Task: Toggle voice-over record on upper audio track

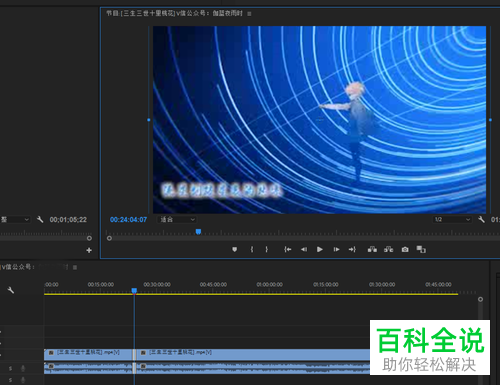Action: pyautogui.click(x=23, y=368)
